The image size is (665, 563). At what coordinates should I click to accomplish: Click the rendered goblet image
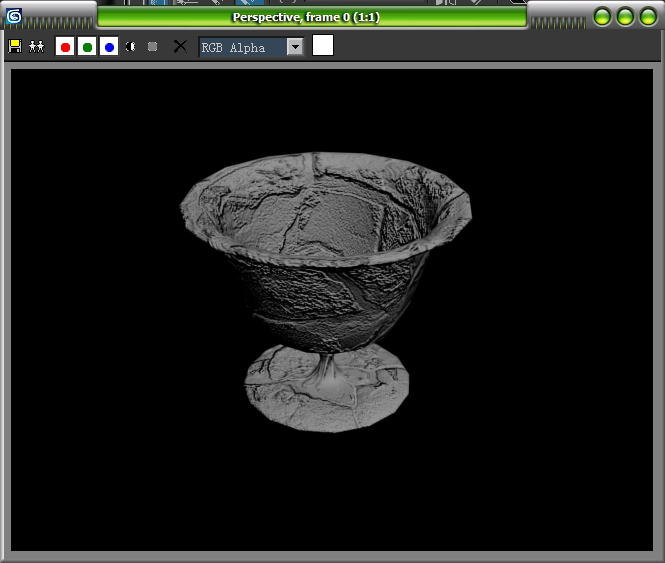[x=326, y=292]
